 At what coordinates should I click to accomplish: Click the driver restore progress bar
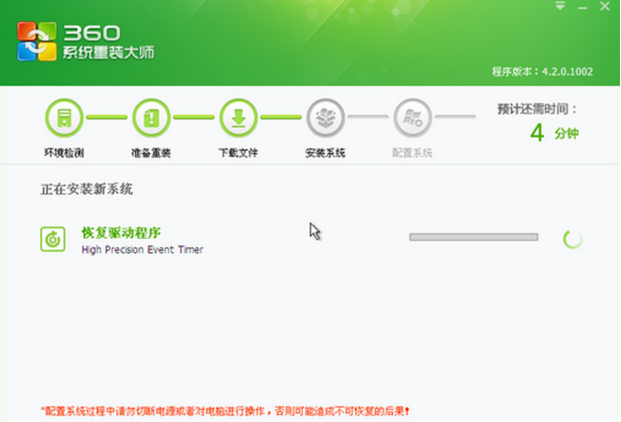(473, 237)
